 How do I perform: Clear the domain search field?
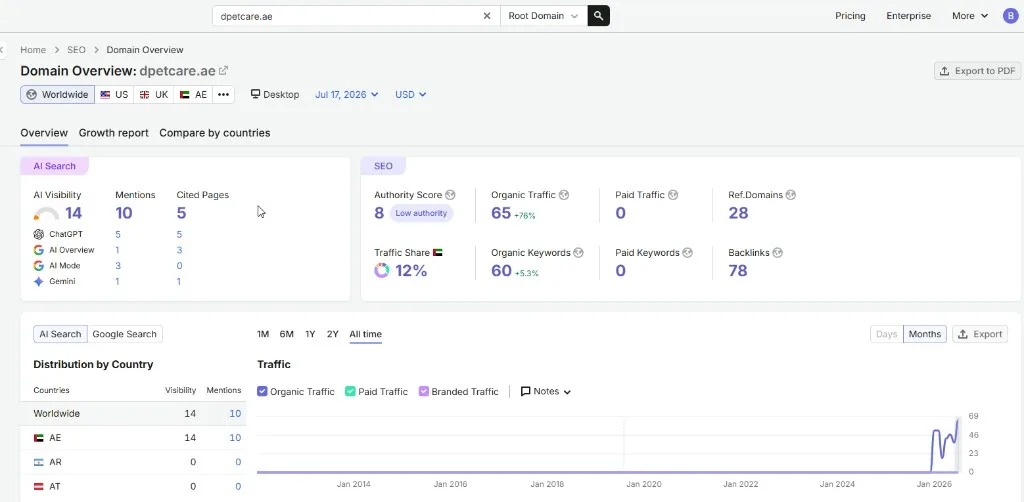click(x=487, y=16)
